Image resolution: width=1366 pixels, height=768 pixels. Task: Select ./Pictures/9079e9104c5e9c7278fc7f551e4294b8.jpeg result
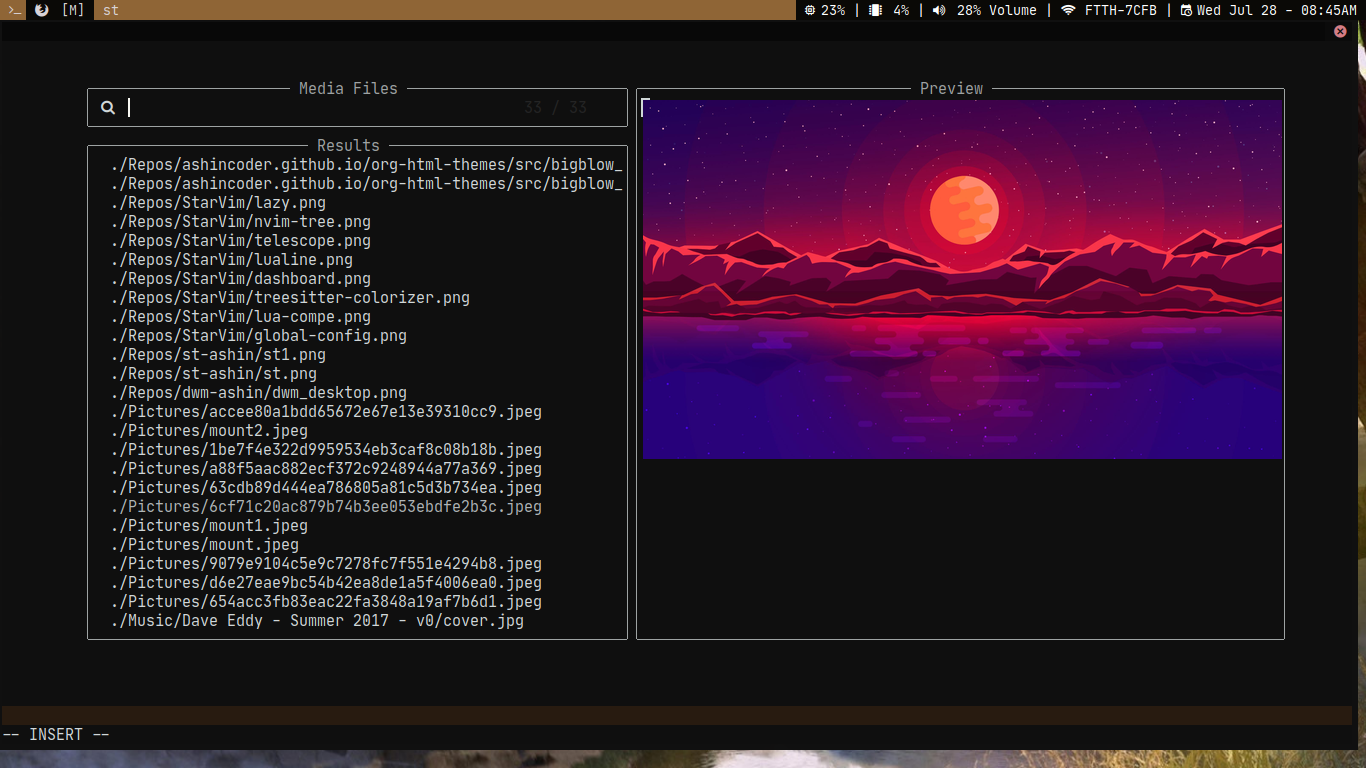(x=326, y=563)
